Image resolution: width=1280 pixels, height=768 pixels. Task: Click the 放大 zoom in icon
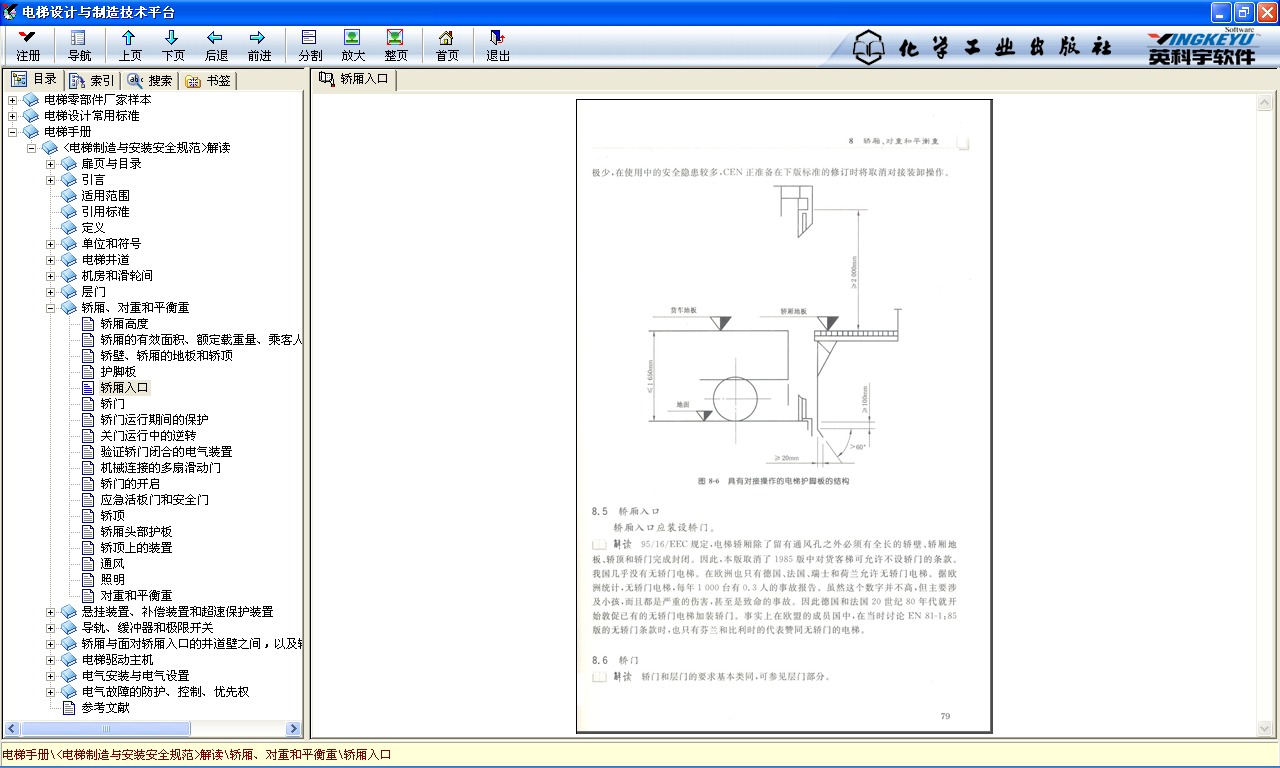[353, 39]
